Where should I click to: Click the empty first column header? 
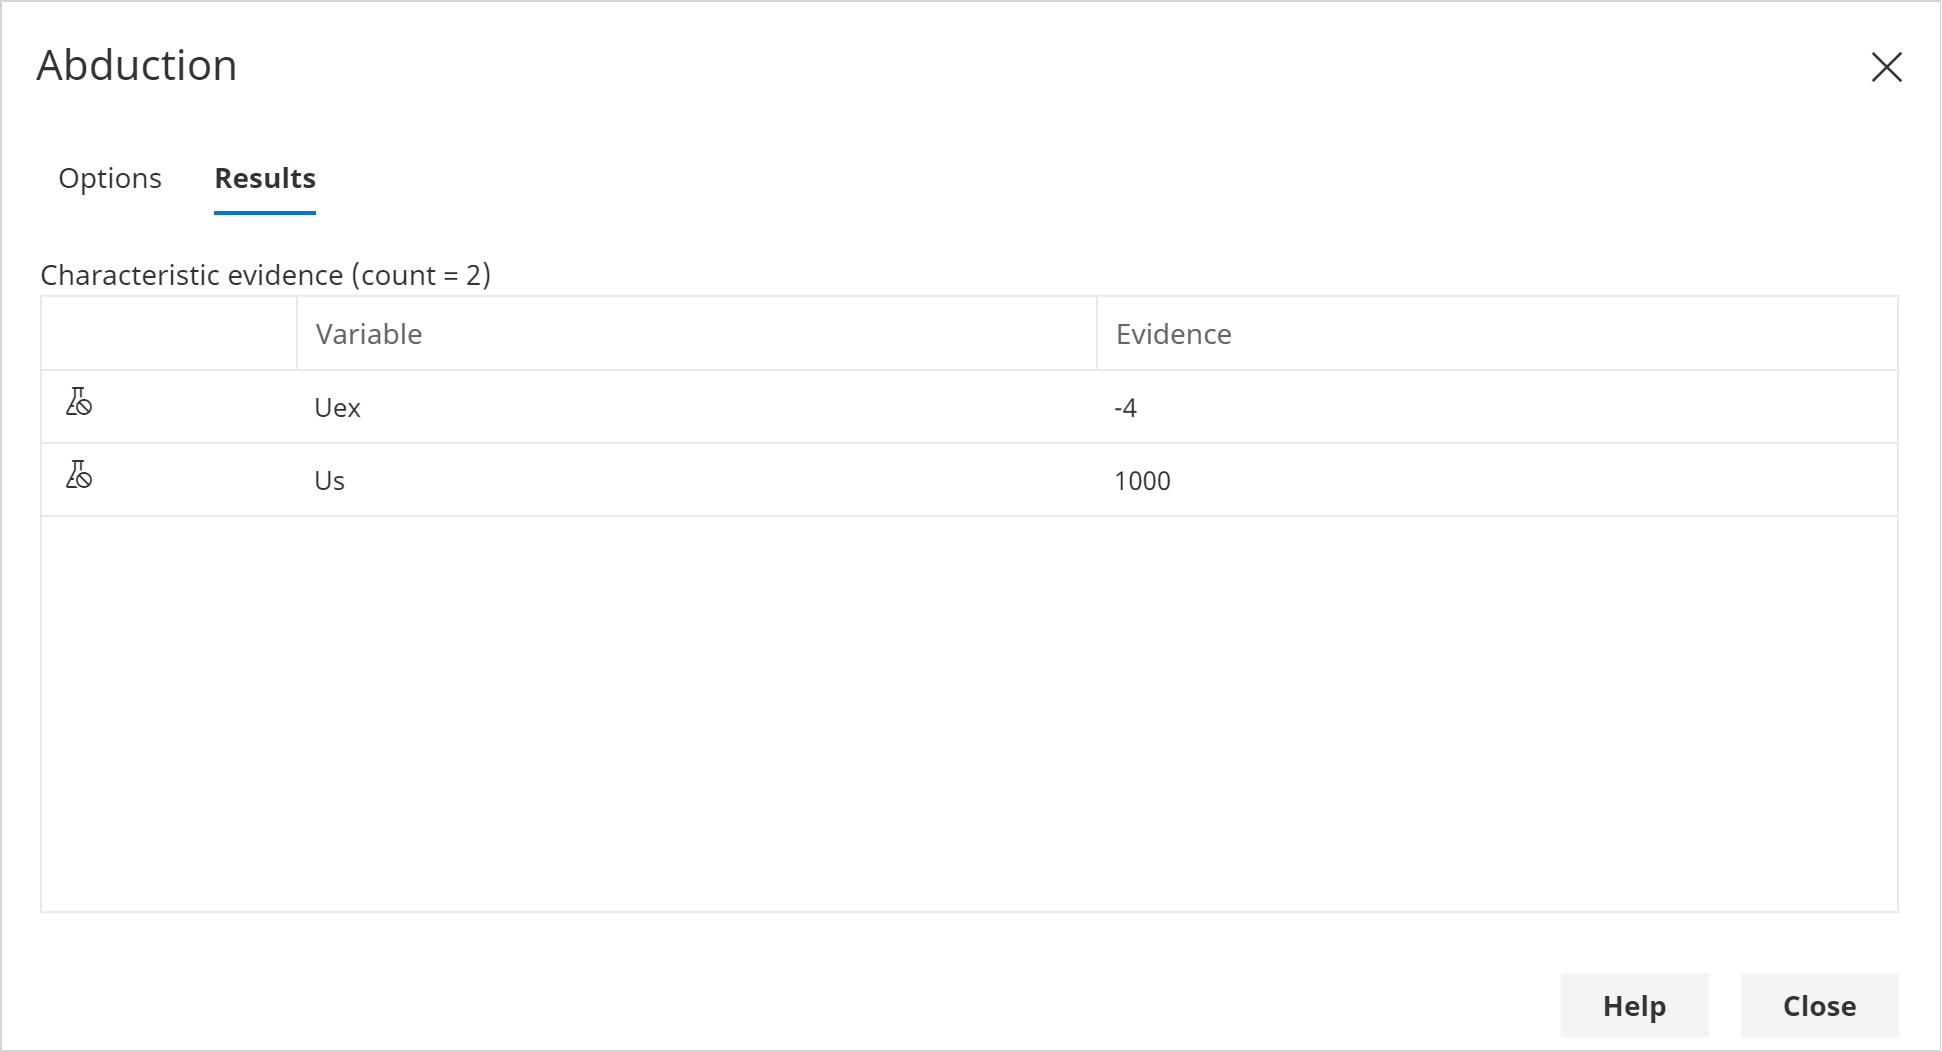(x=168, y=334)
